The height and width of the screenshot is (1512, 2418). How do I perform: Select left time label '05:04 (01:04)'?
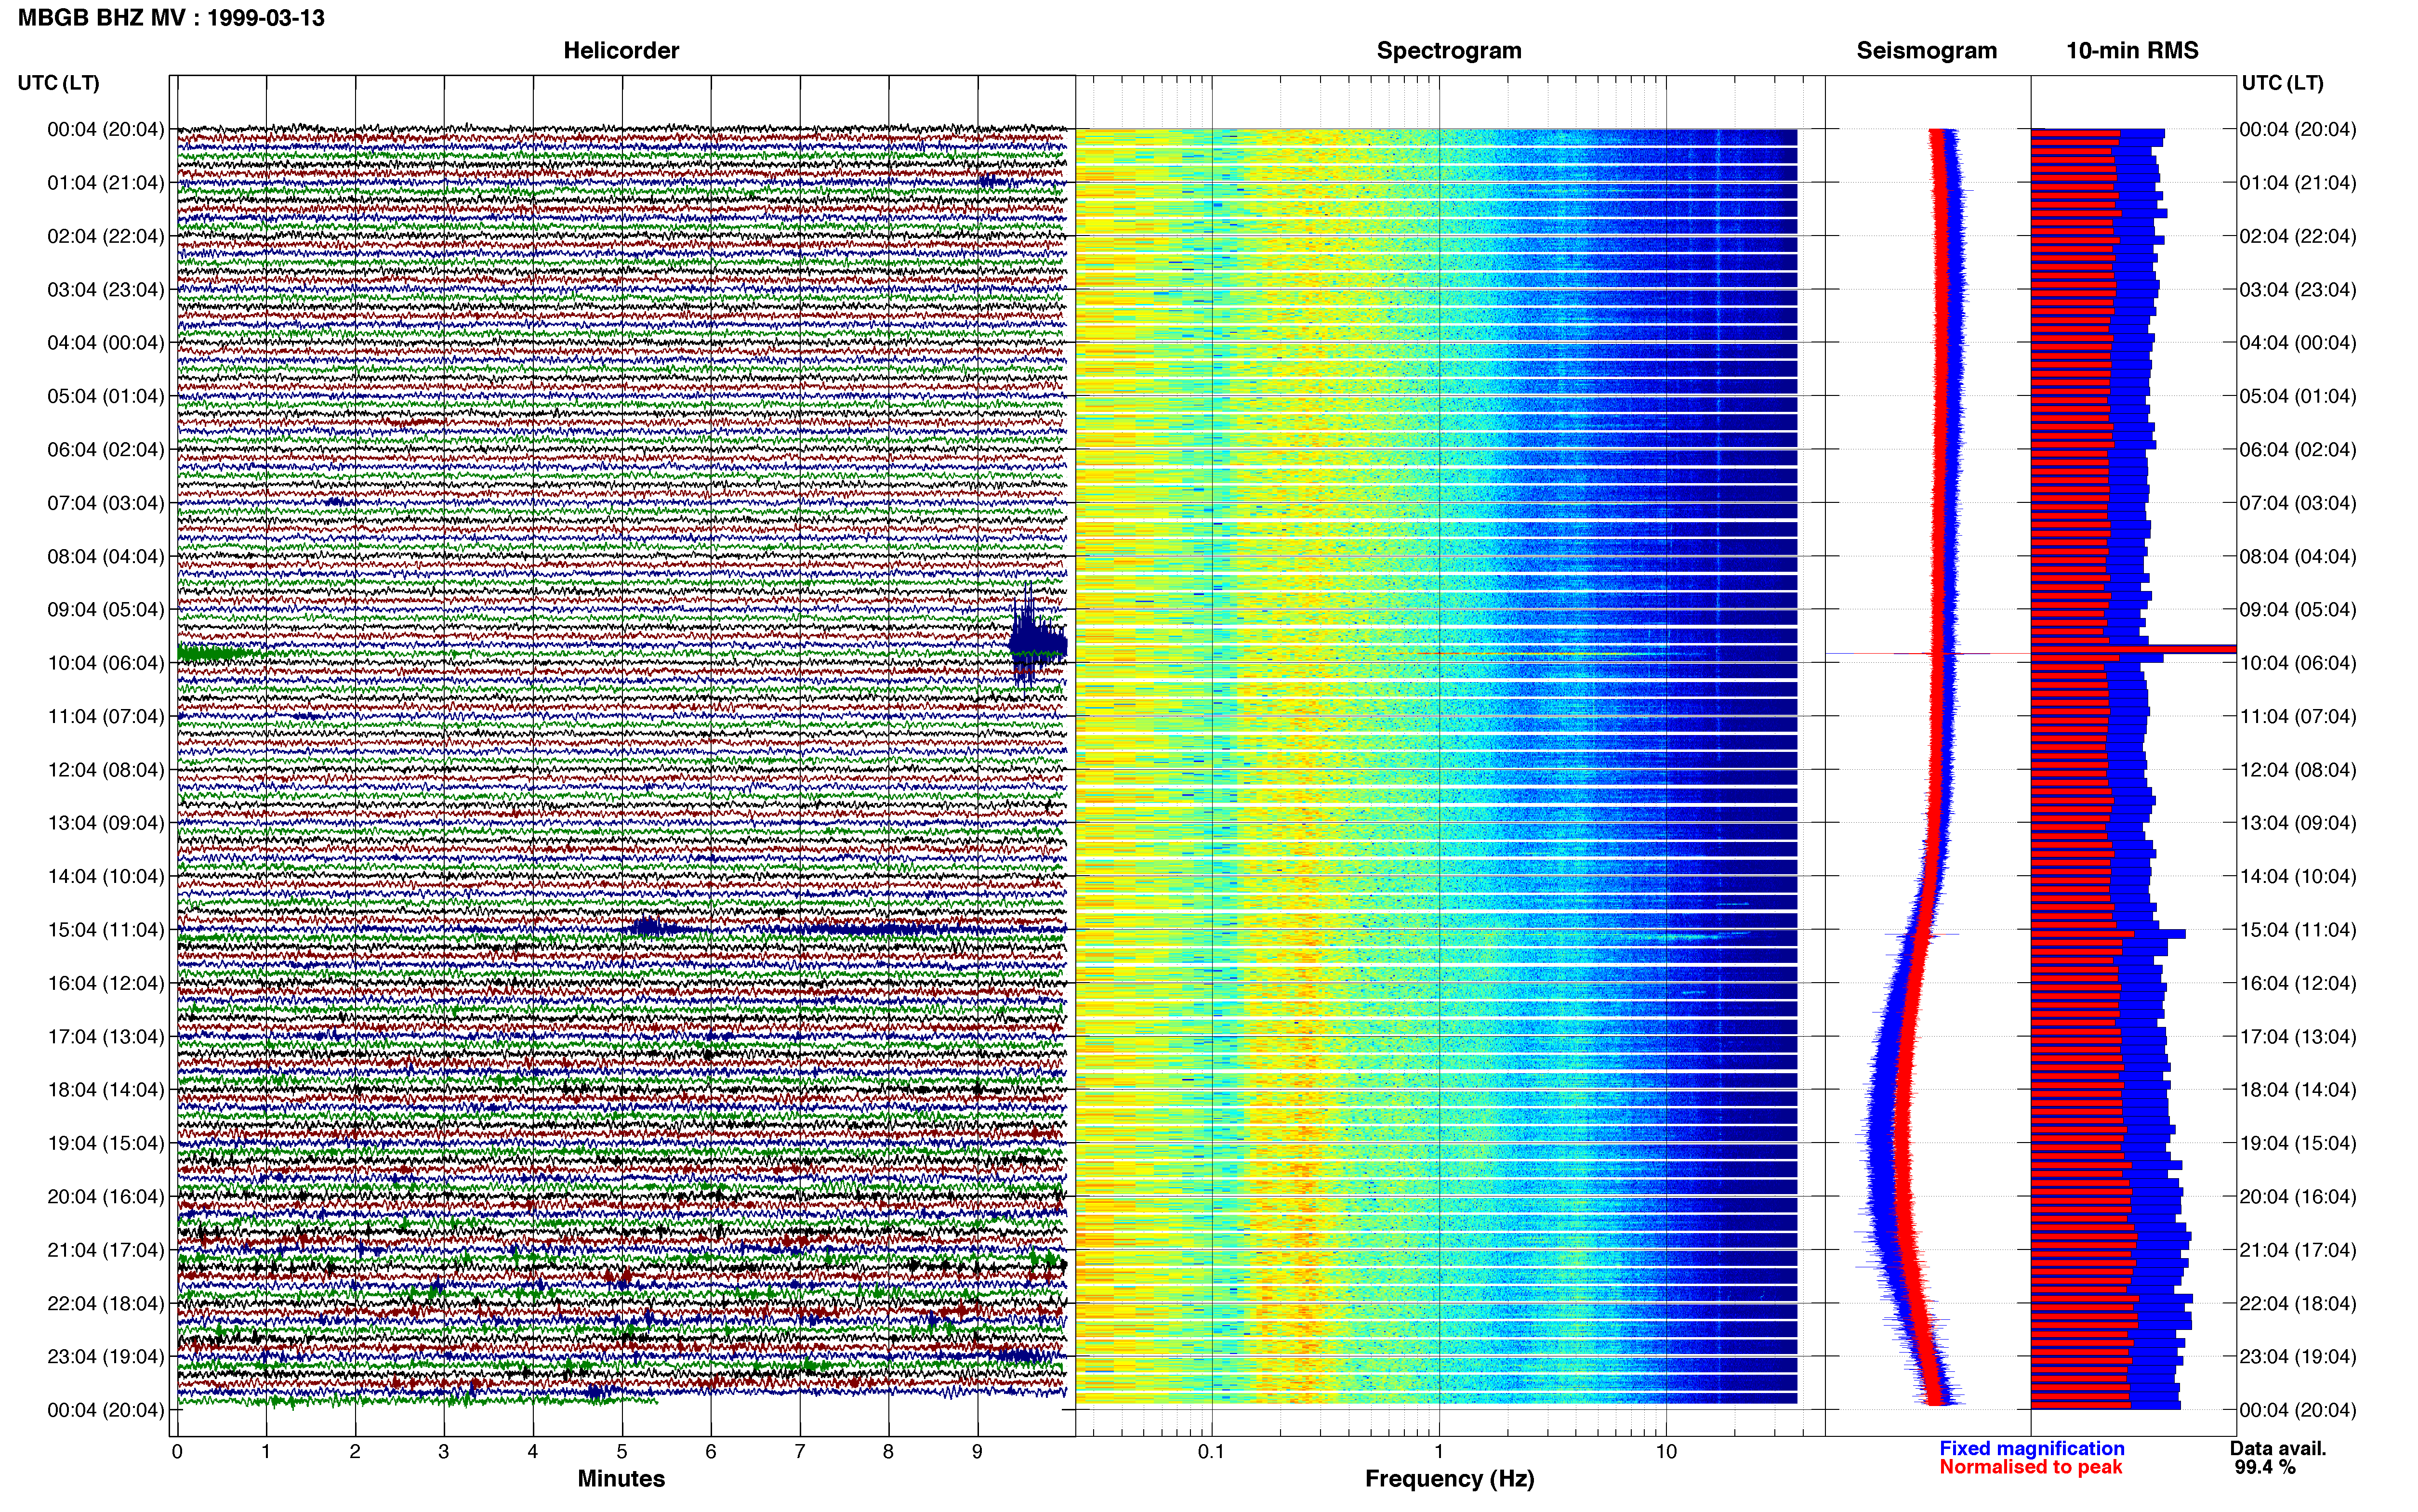pos(106,396)
